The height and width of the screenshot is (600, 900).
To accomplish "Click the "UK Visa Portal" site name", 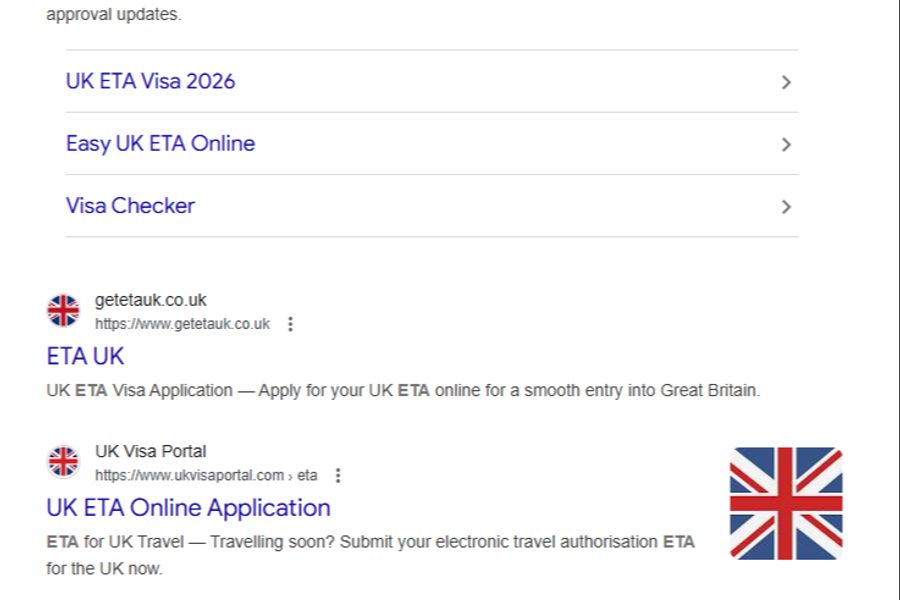I will [x=149, y=451].
